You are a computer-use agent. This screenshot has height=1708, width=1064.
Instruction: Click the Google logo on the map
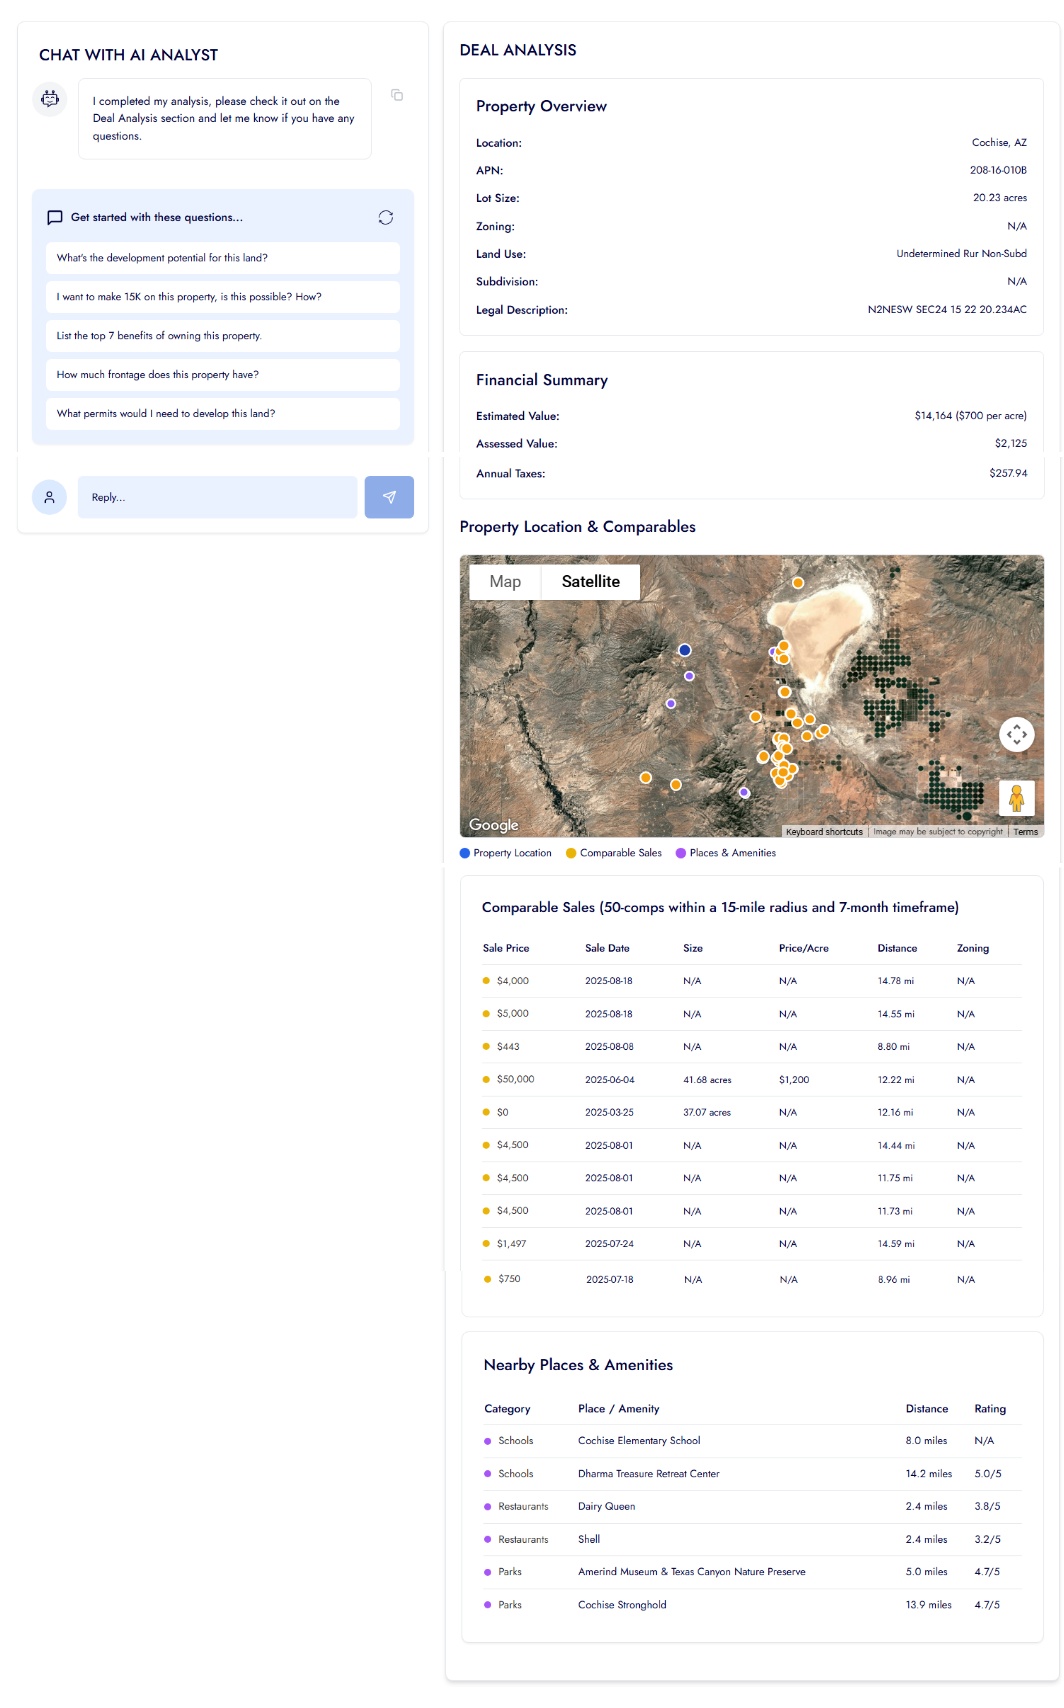point(494,825)
